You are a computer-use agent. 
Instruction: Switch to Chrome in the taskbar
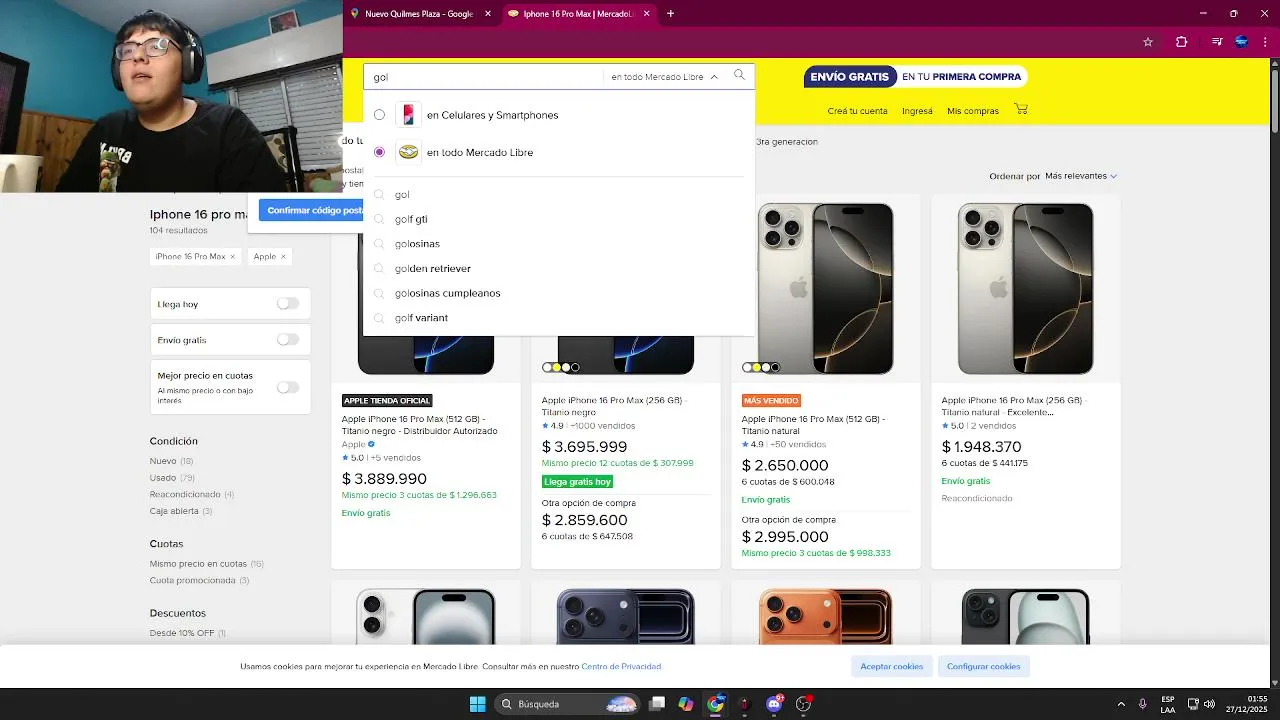pyautogui.click(x=715, y=704)
